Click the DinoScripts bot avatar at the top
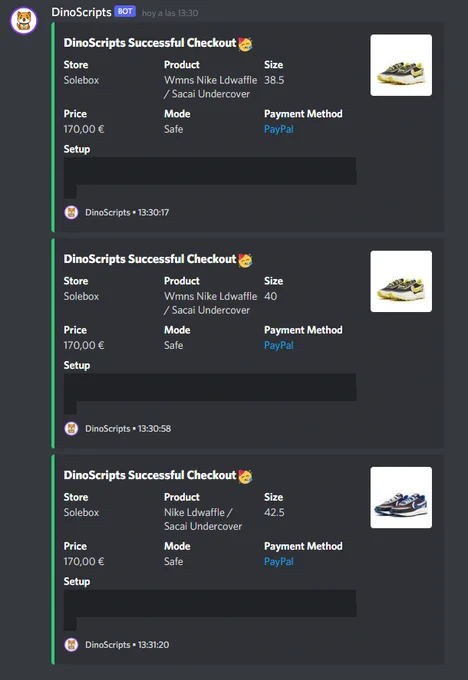The width and height of the screenshot is (468, 680). pyautogui.click(x=24, y=20)
